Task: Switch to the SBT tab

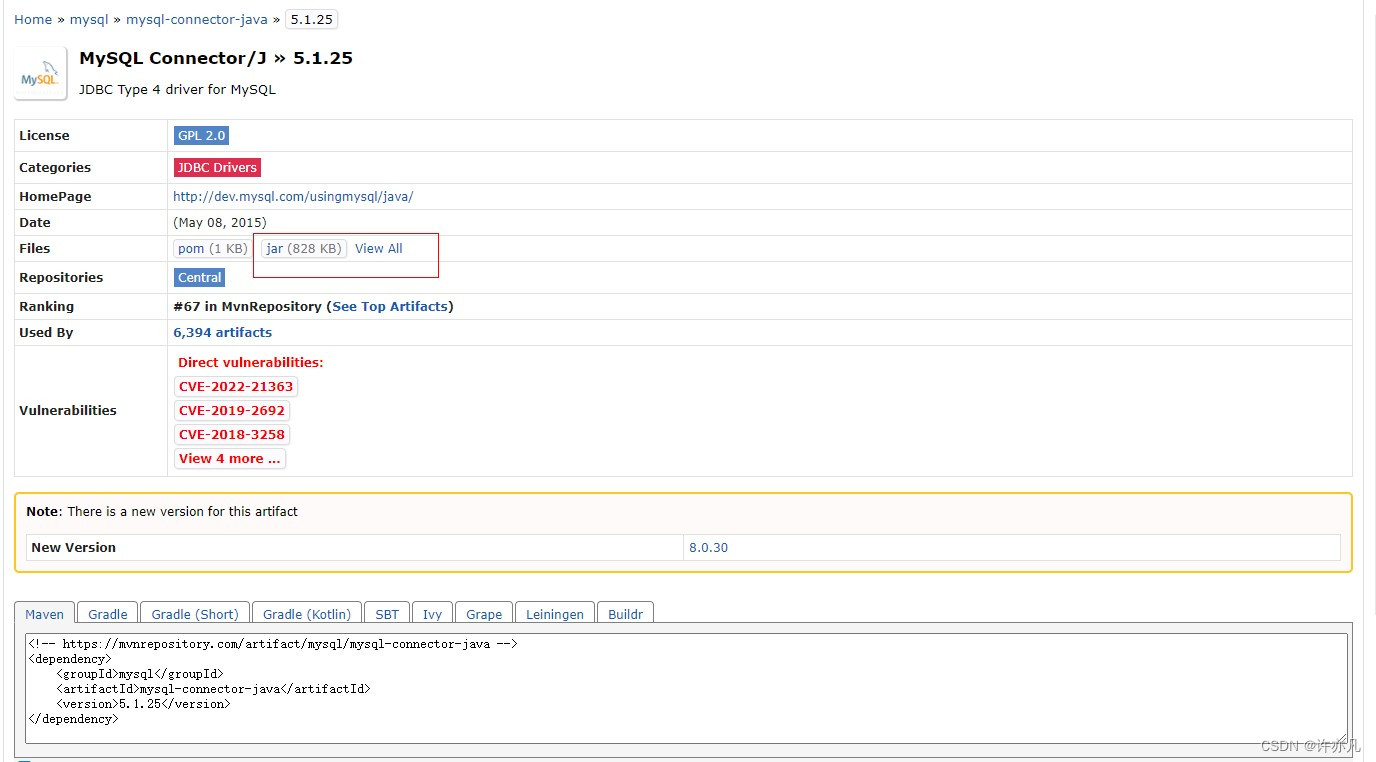Action: (x=387, y=614)
